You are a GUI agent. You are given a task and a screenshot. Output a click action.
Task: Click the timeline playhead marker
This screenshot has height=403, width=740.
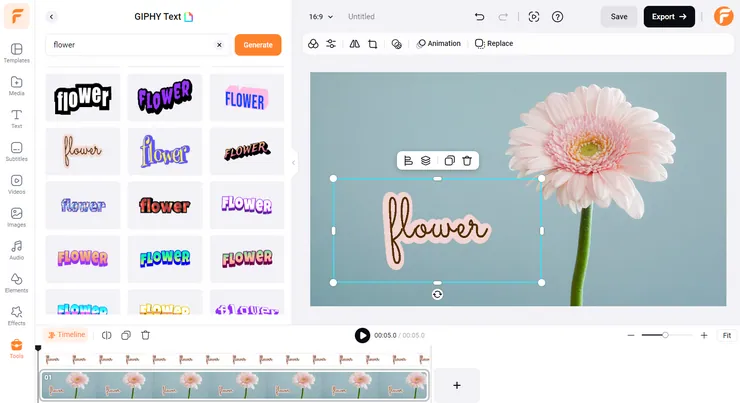coord(38,348)
